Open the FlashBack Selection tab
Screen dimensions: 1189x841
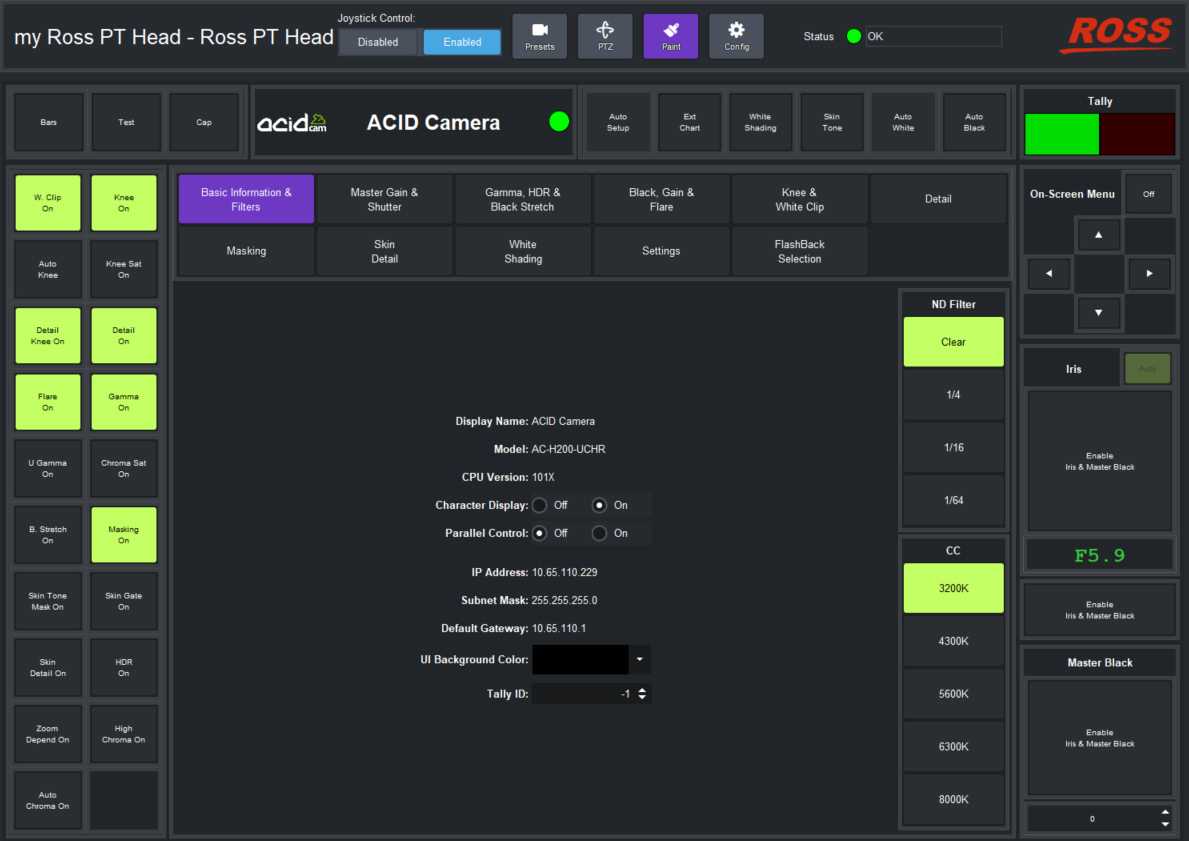click(799, 251)
